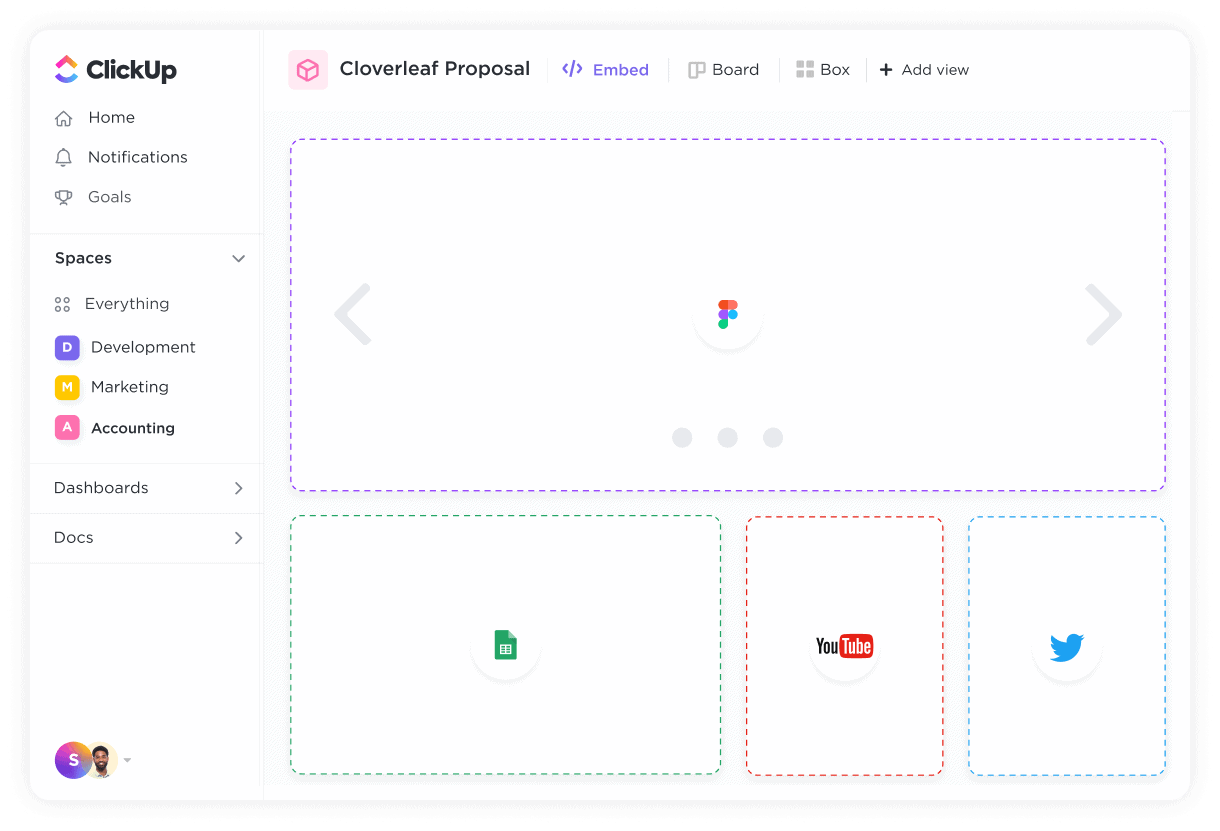Click the Notifications bell icon
The width and height of the screenshot is (1220, 831).
(63, 157)
